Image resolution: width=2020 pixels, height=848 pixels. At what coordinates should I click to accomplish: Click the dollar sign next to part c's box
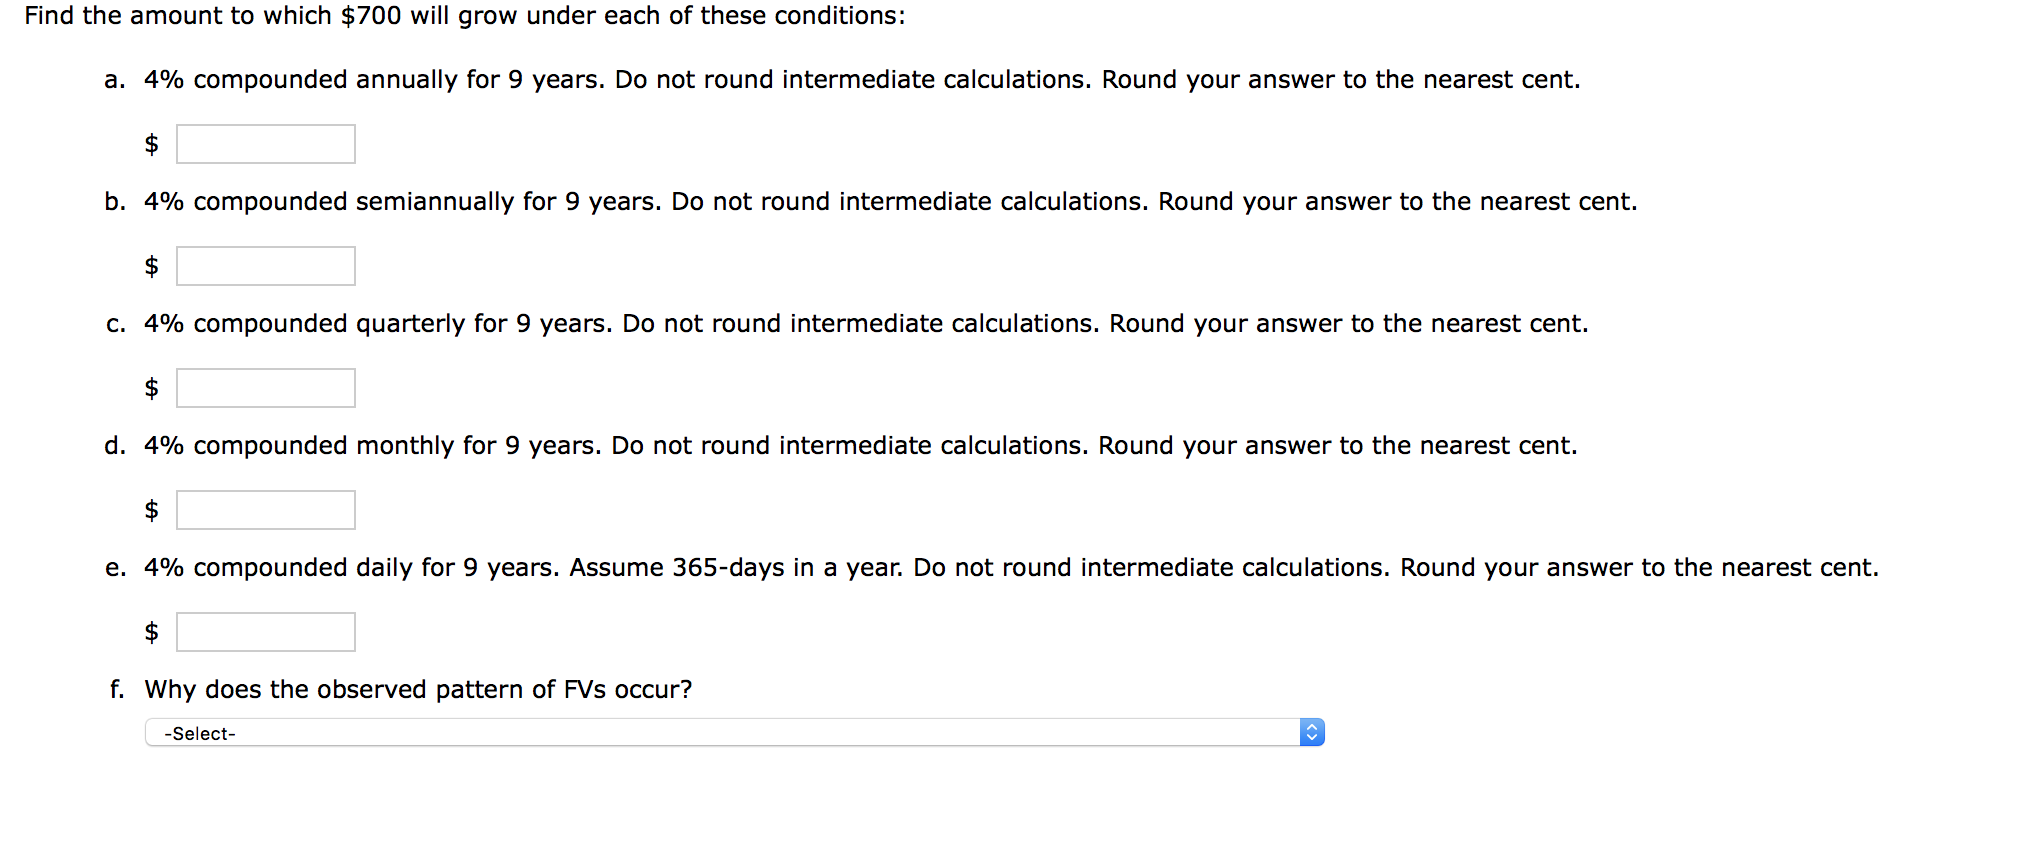point(152,389)
